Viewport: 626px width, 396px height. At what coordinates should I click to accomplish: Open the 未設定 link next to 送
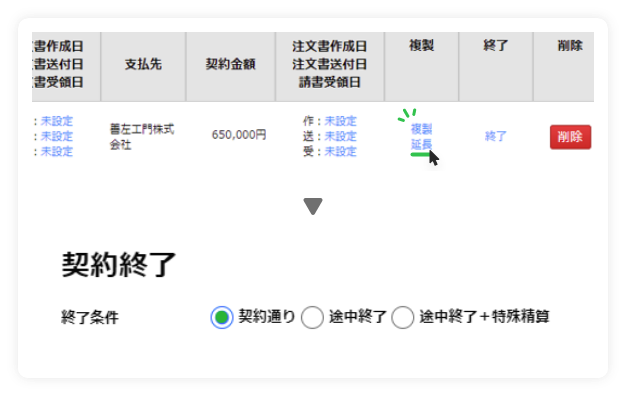[x=340, y=136]
